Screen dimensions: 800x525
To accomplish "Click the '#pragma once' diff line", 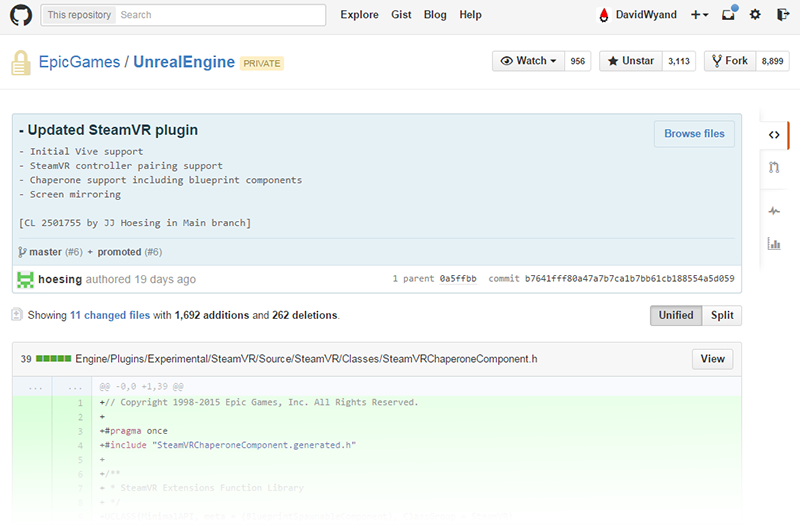I will coord(134,431).
